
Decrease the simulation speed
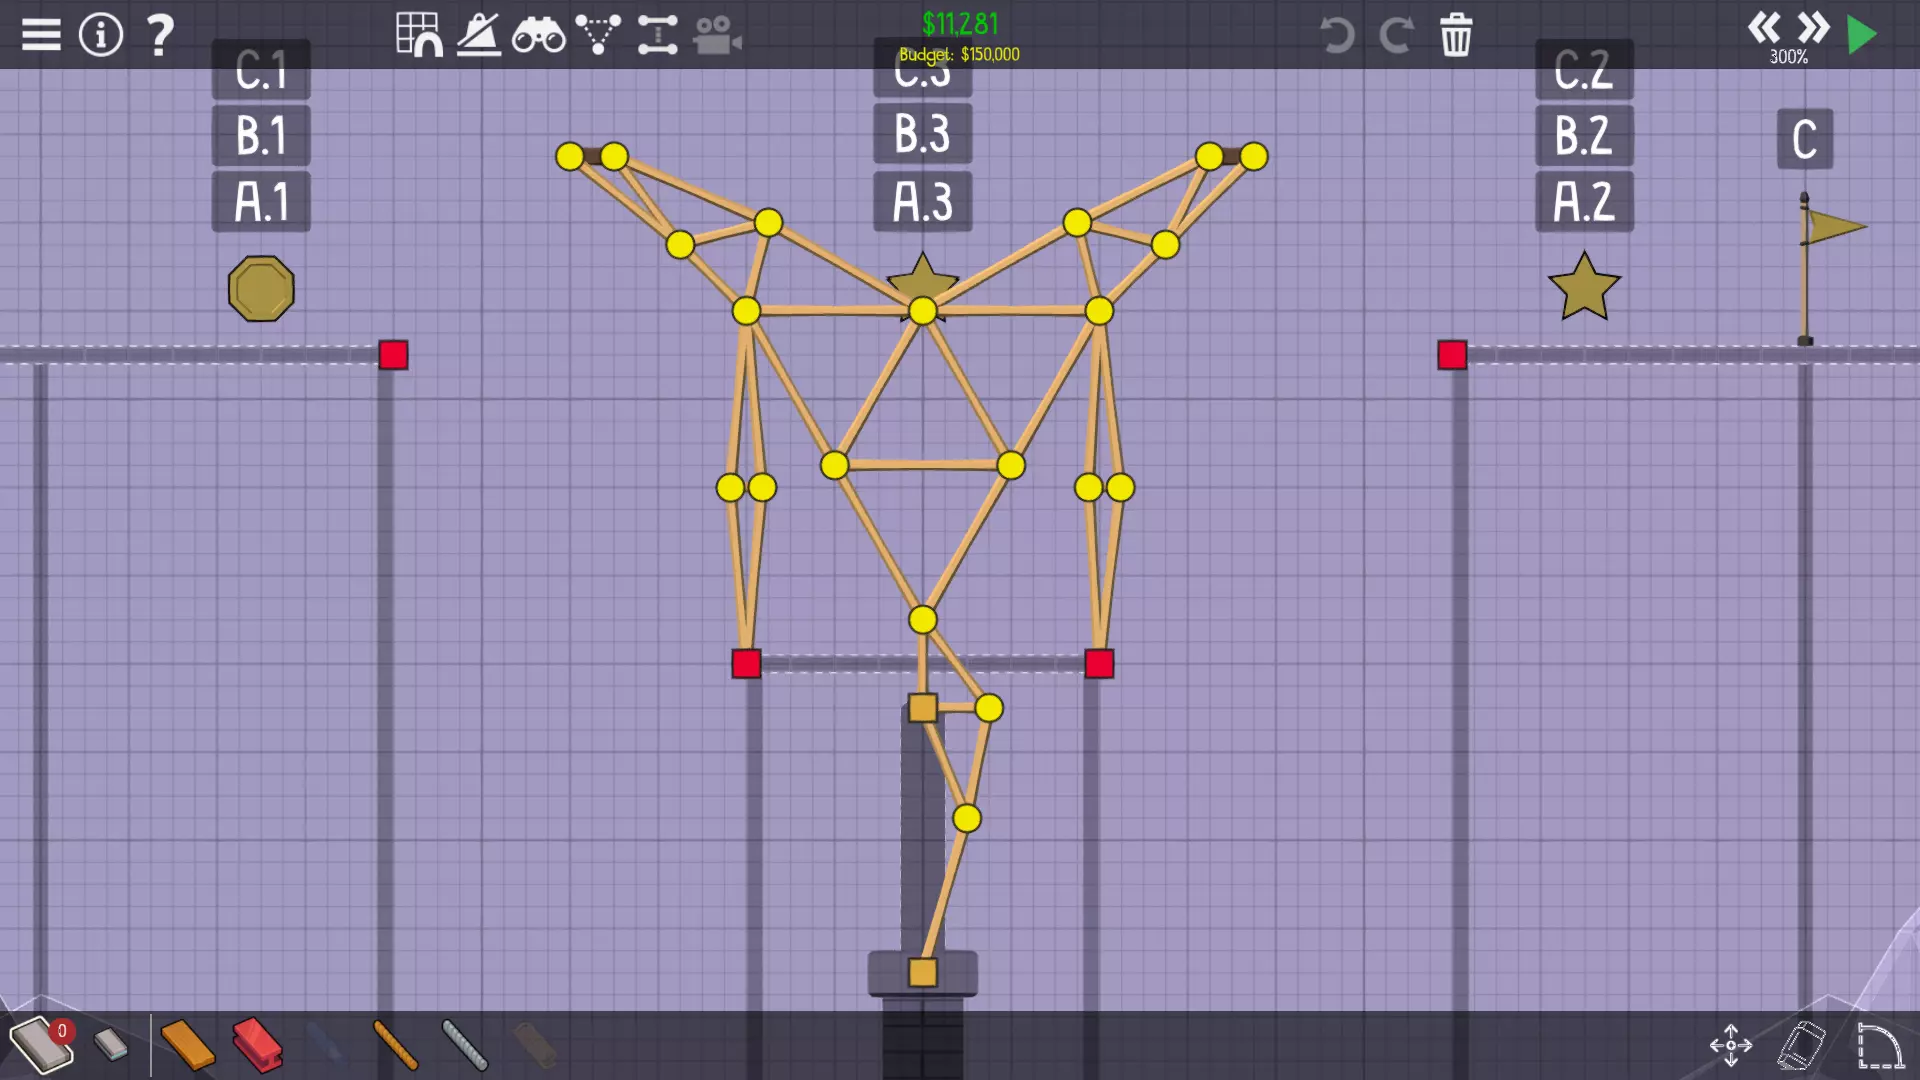click(1763, 27)
